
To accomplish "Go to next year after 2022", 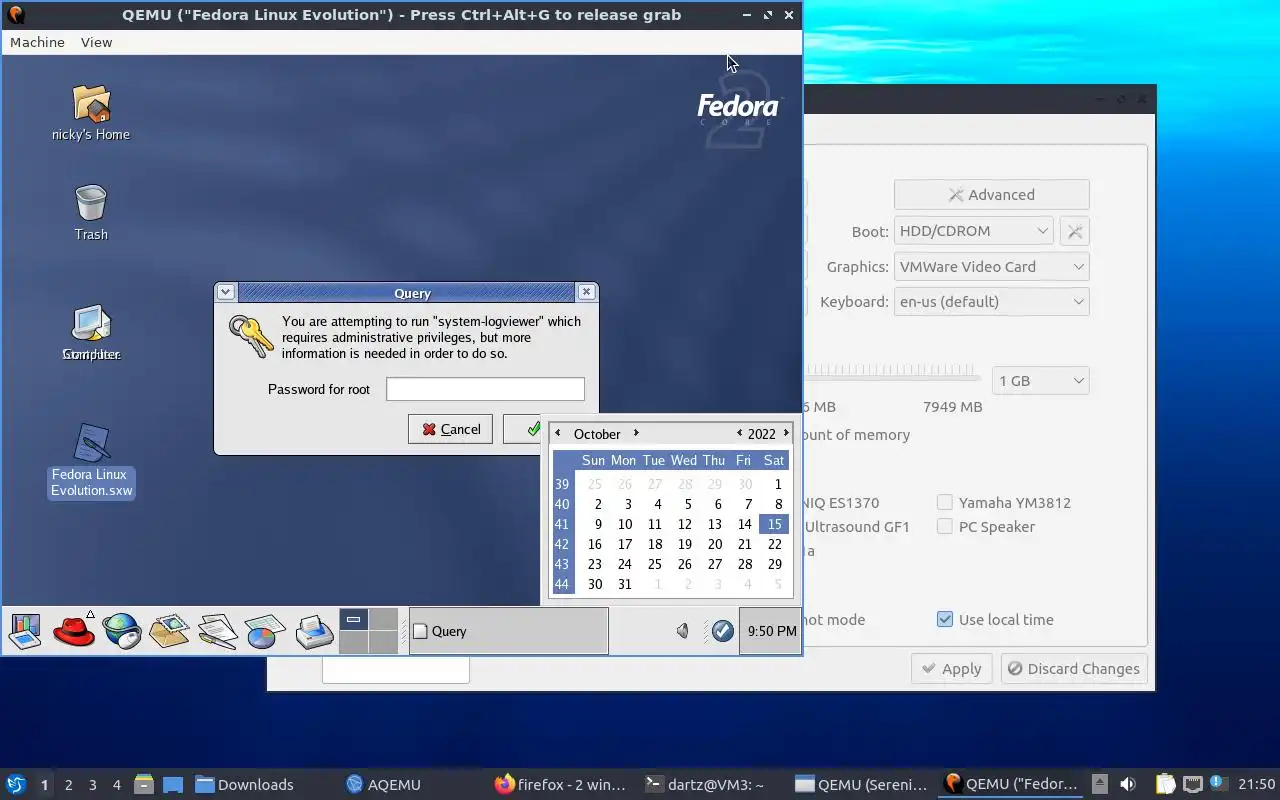I will (x=786, y=433).
